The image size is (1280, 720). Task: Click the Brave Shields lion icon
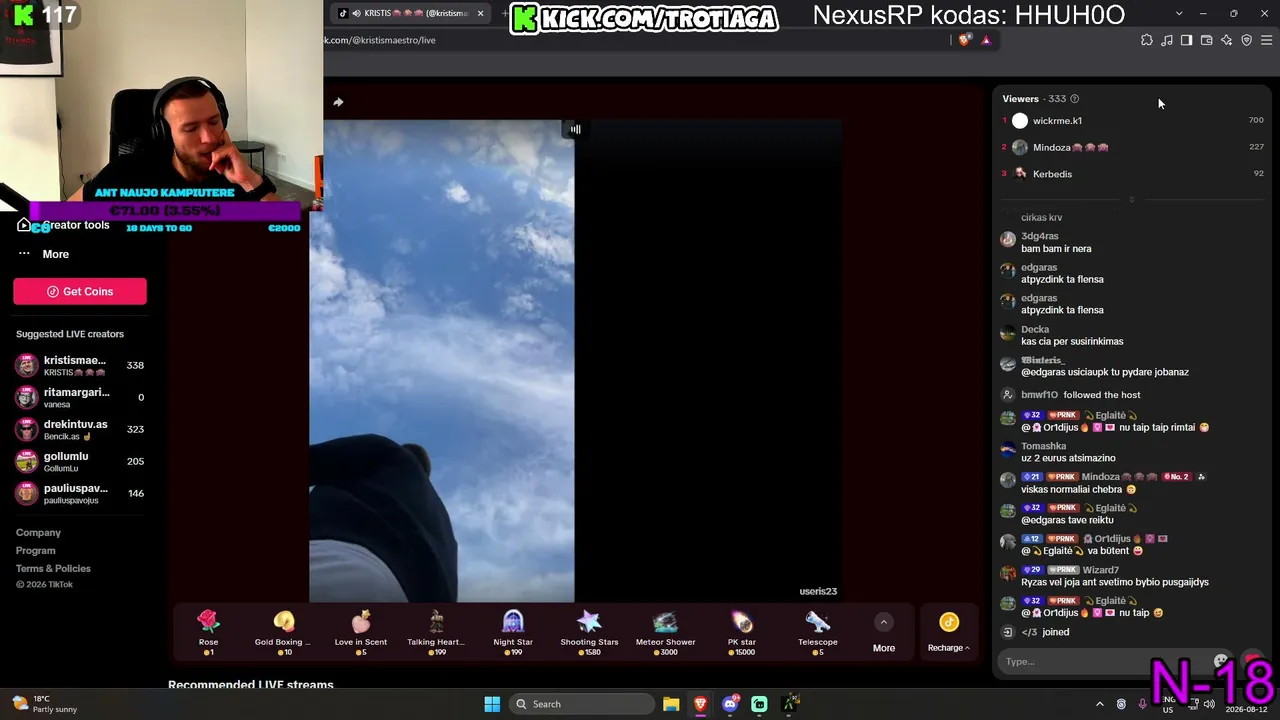[x=964, y=40]
